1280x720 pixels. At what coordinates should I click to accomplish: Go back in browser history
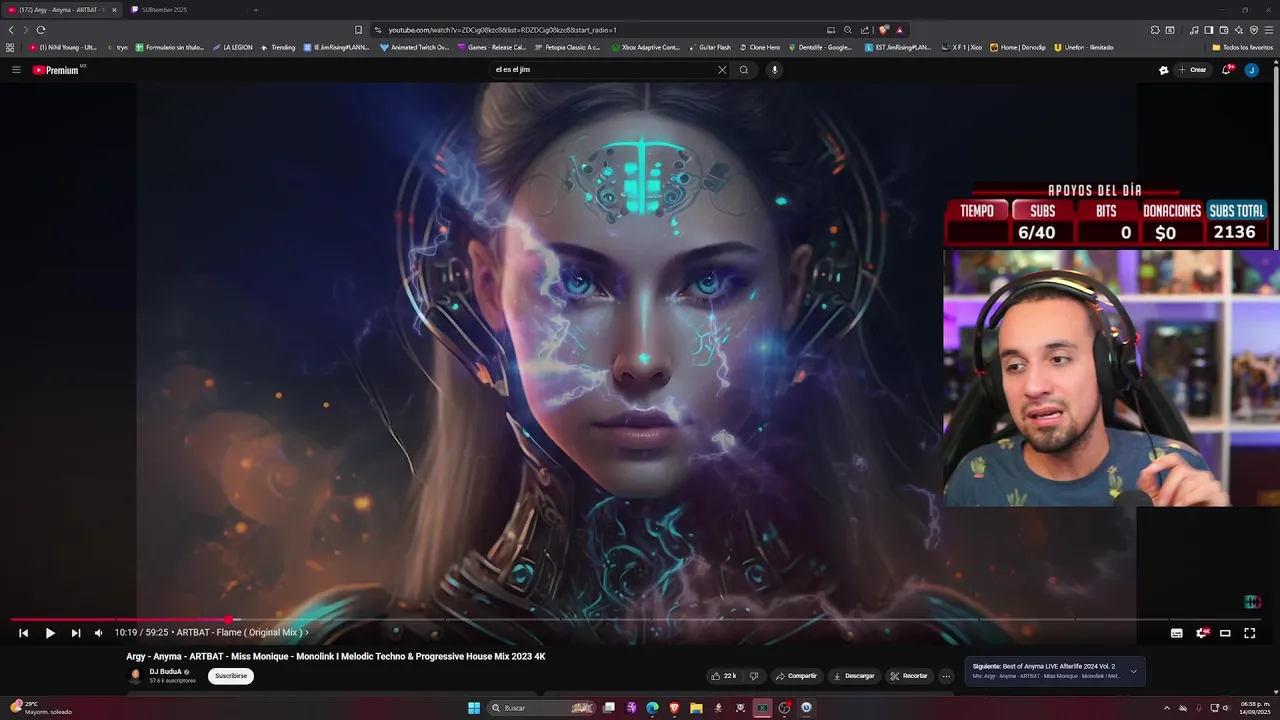click(x=11, y=30)
